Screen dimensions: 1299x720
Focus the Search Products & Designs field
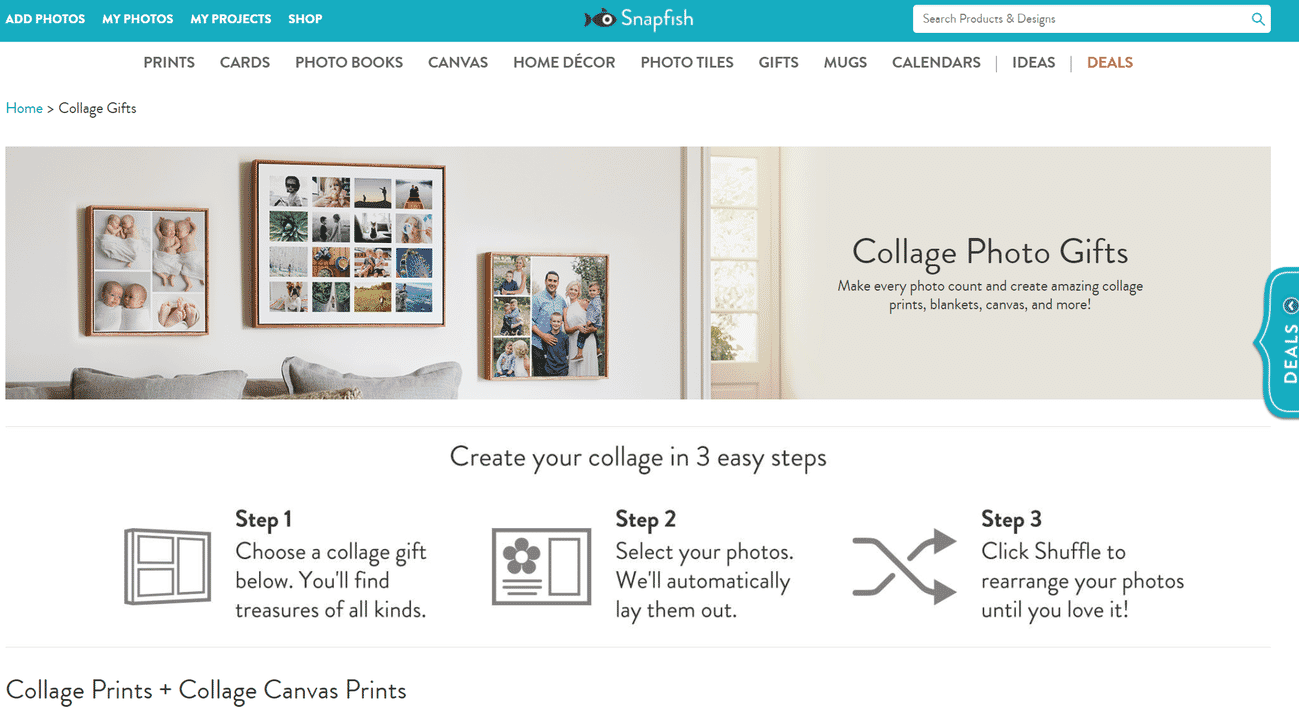(x=1082, y=19)
